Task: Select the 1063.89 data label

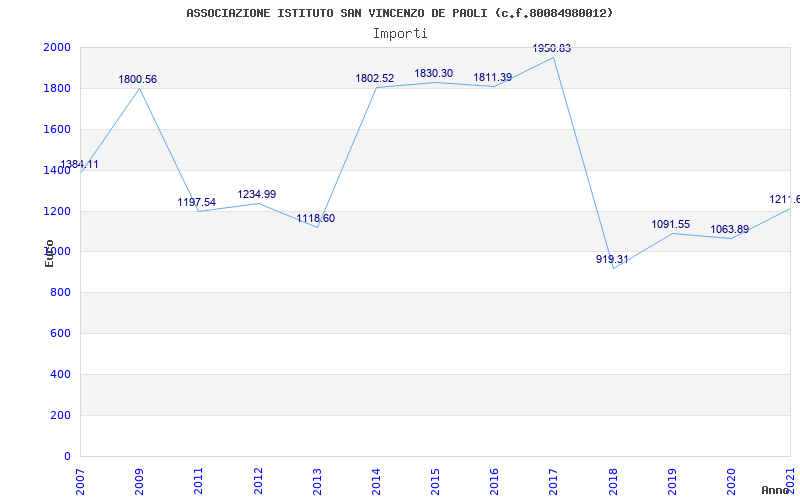Action: point(730,229)
